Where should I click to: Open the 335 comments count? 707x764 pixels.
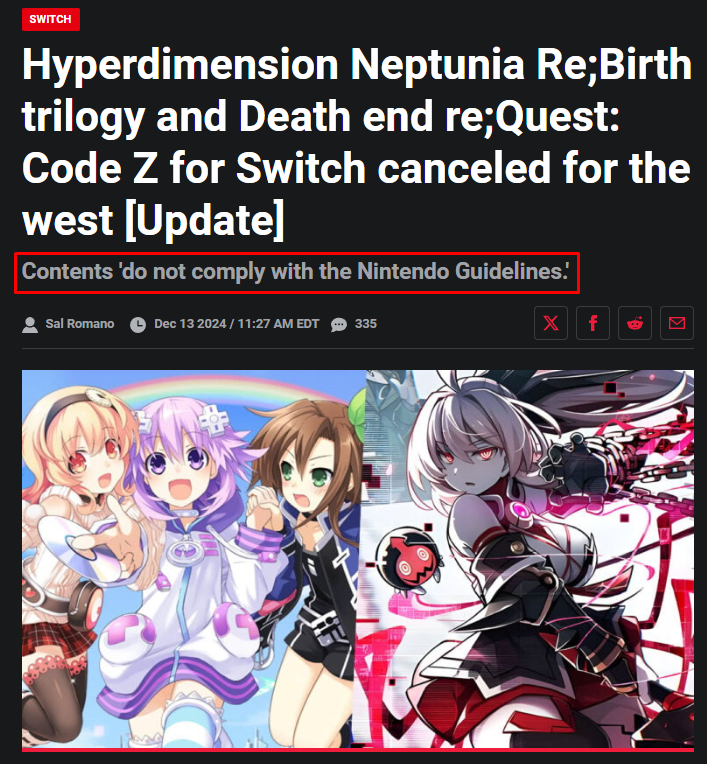(x=365, y=324)
